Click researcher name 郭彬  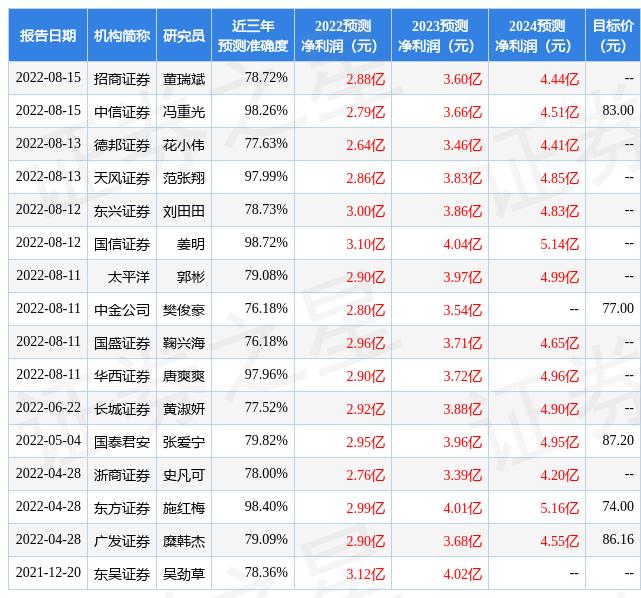tap(191, 277)
